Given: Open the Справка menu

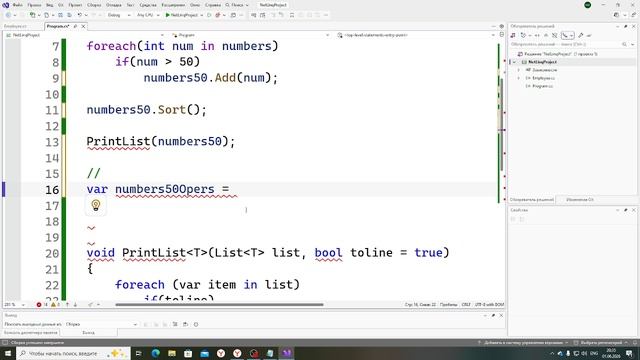Looking at the screenshot, I should [213, 5].
